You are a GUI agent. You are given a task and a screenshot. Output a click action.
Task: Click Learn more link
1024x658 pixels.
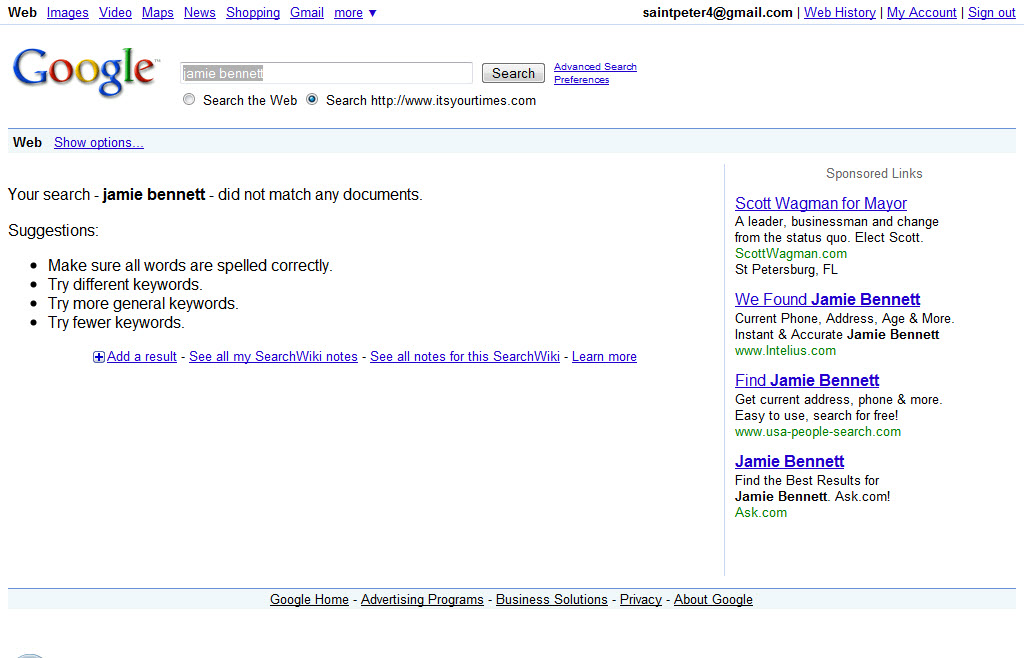tap(604, 356)
